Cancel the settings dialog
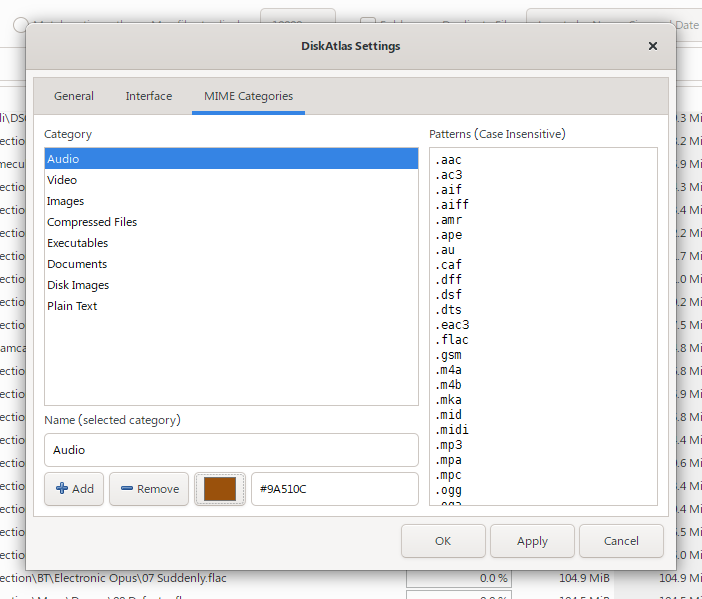The image size is (702, 599). click(x=621, y=541)
